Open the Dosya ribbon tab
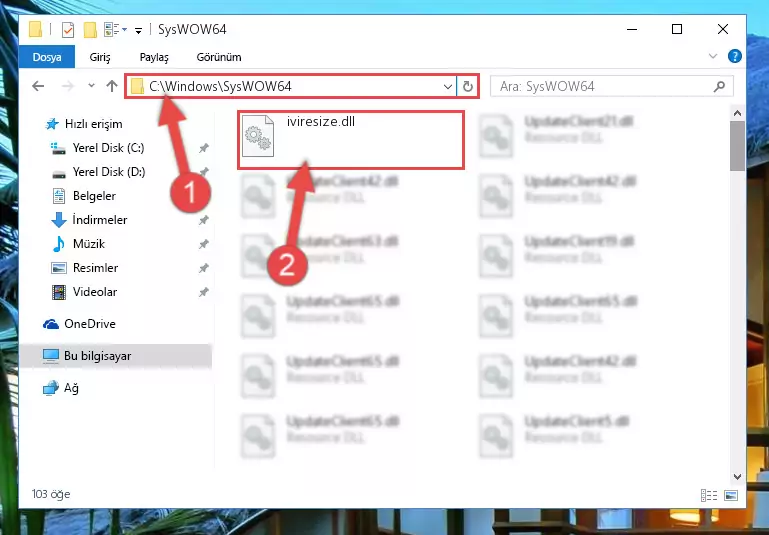The height and width of the screenshot is (535, 769). pos(47,57)
